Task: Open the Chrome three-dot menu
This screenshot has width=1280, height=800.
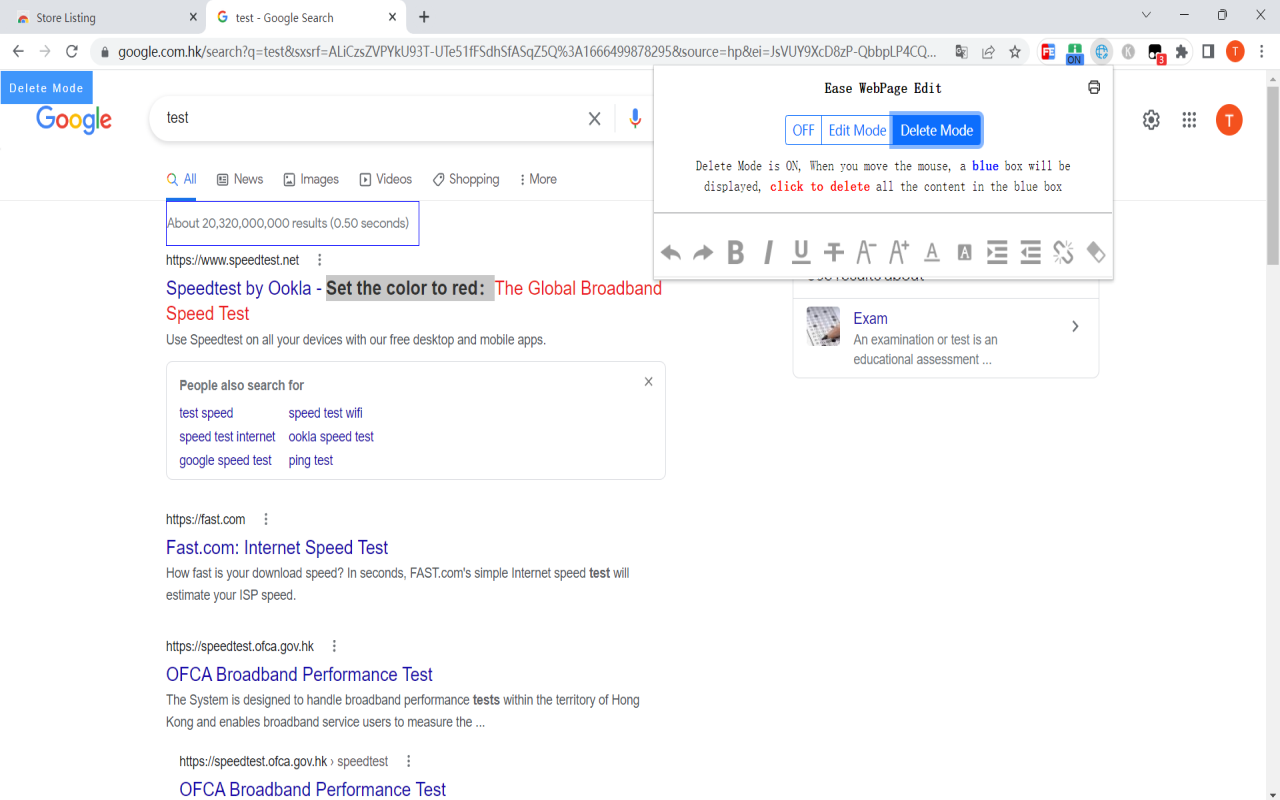Action: [x=1262, y=52]
